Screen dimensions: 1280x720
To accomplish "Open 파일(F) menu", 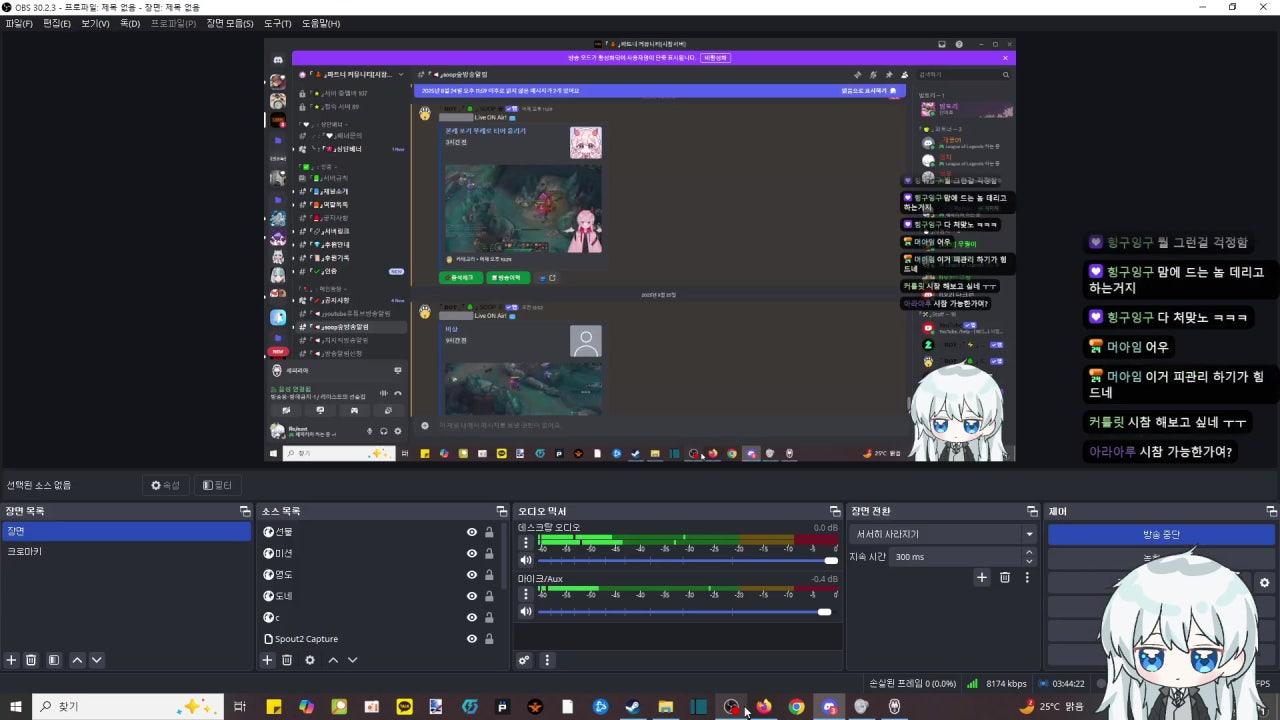I will tap(19, 23).
